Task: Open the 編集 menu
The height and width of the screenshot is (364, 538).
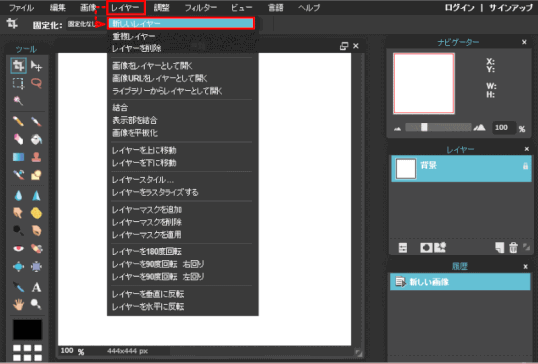Action: point(57,8)
